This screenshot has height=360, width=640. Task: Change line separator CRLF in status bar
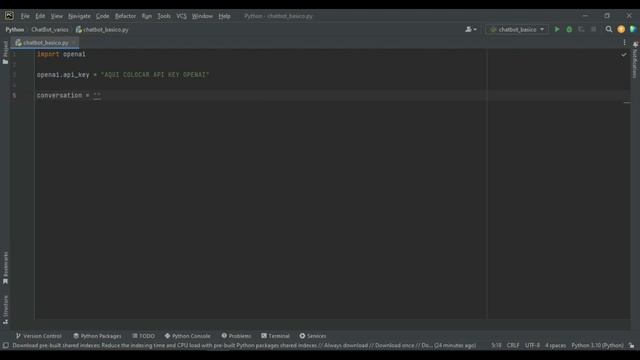pos(513,346)
